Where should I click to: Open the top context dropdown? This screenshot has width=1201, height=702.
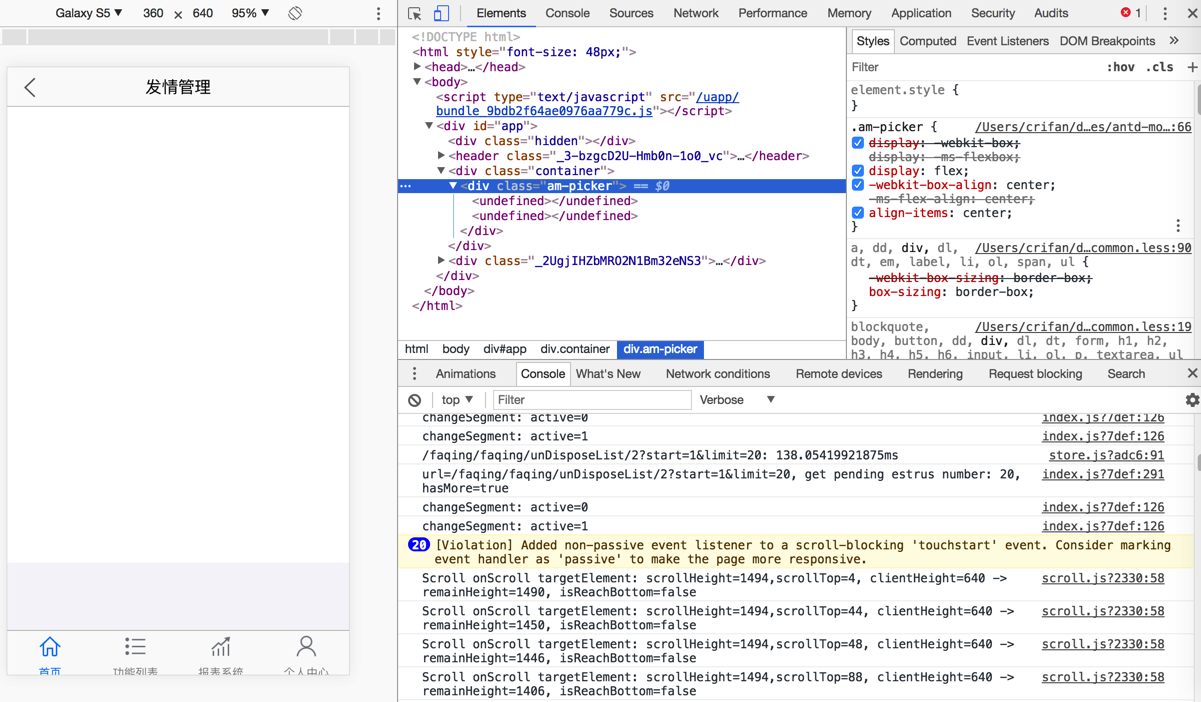point(458,400)
